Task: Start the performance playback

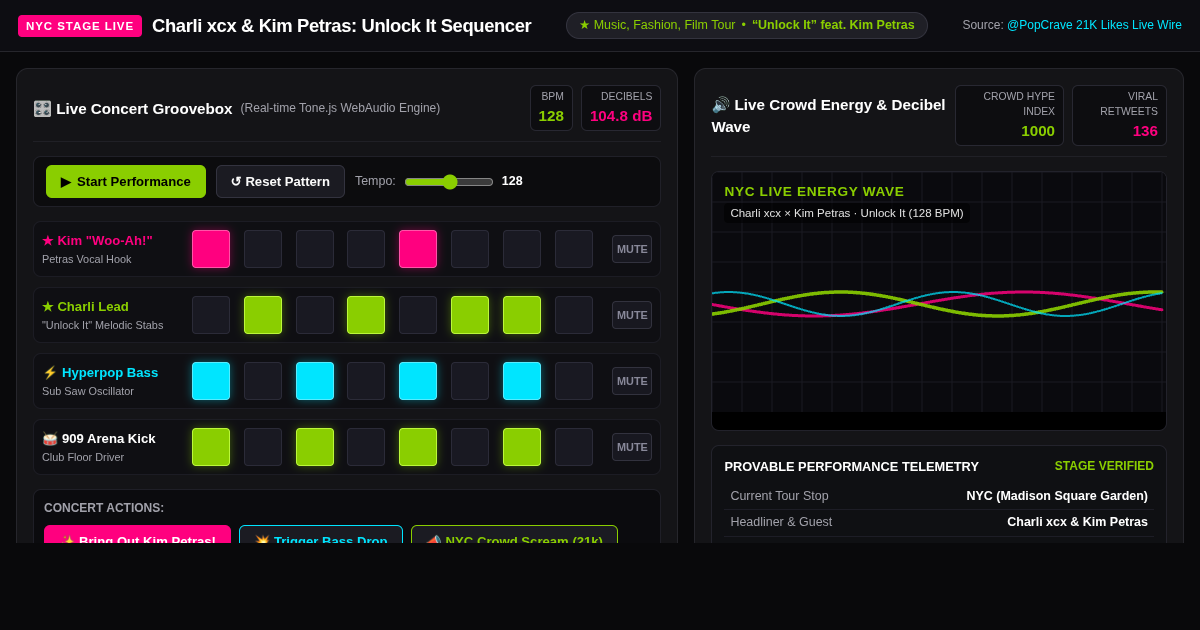Action: pyautogui.click(x=126, y=181)
